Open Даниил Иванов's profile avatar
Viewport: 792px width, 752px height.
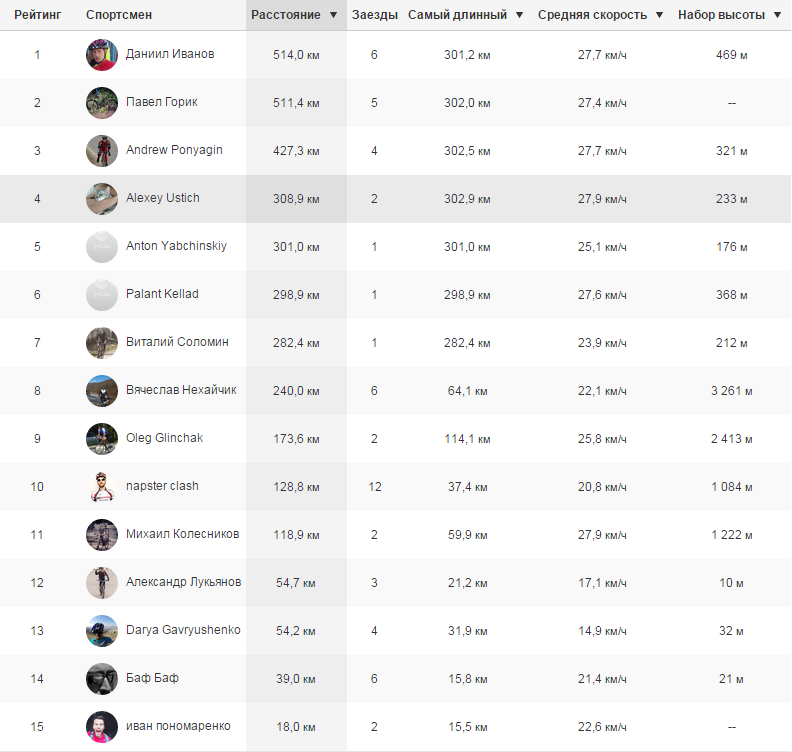(x=102, y=55)
